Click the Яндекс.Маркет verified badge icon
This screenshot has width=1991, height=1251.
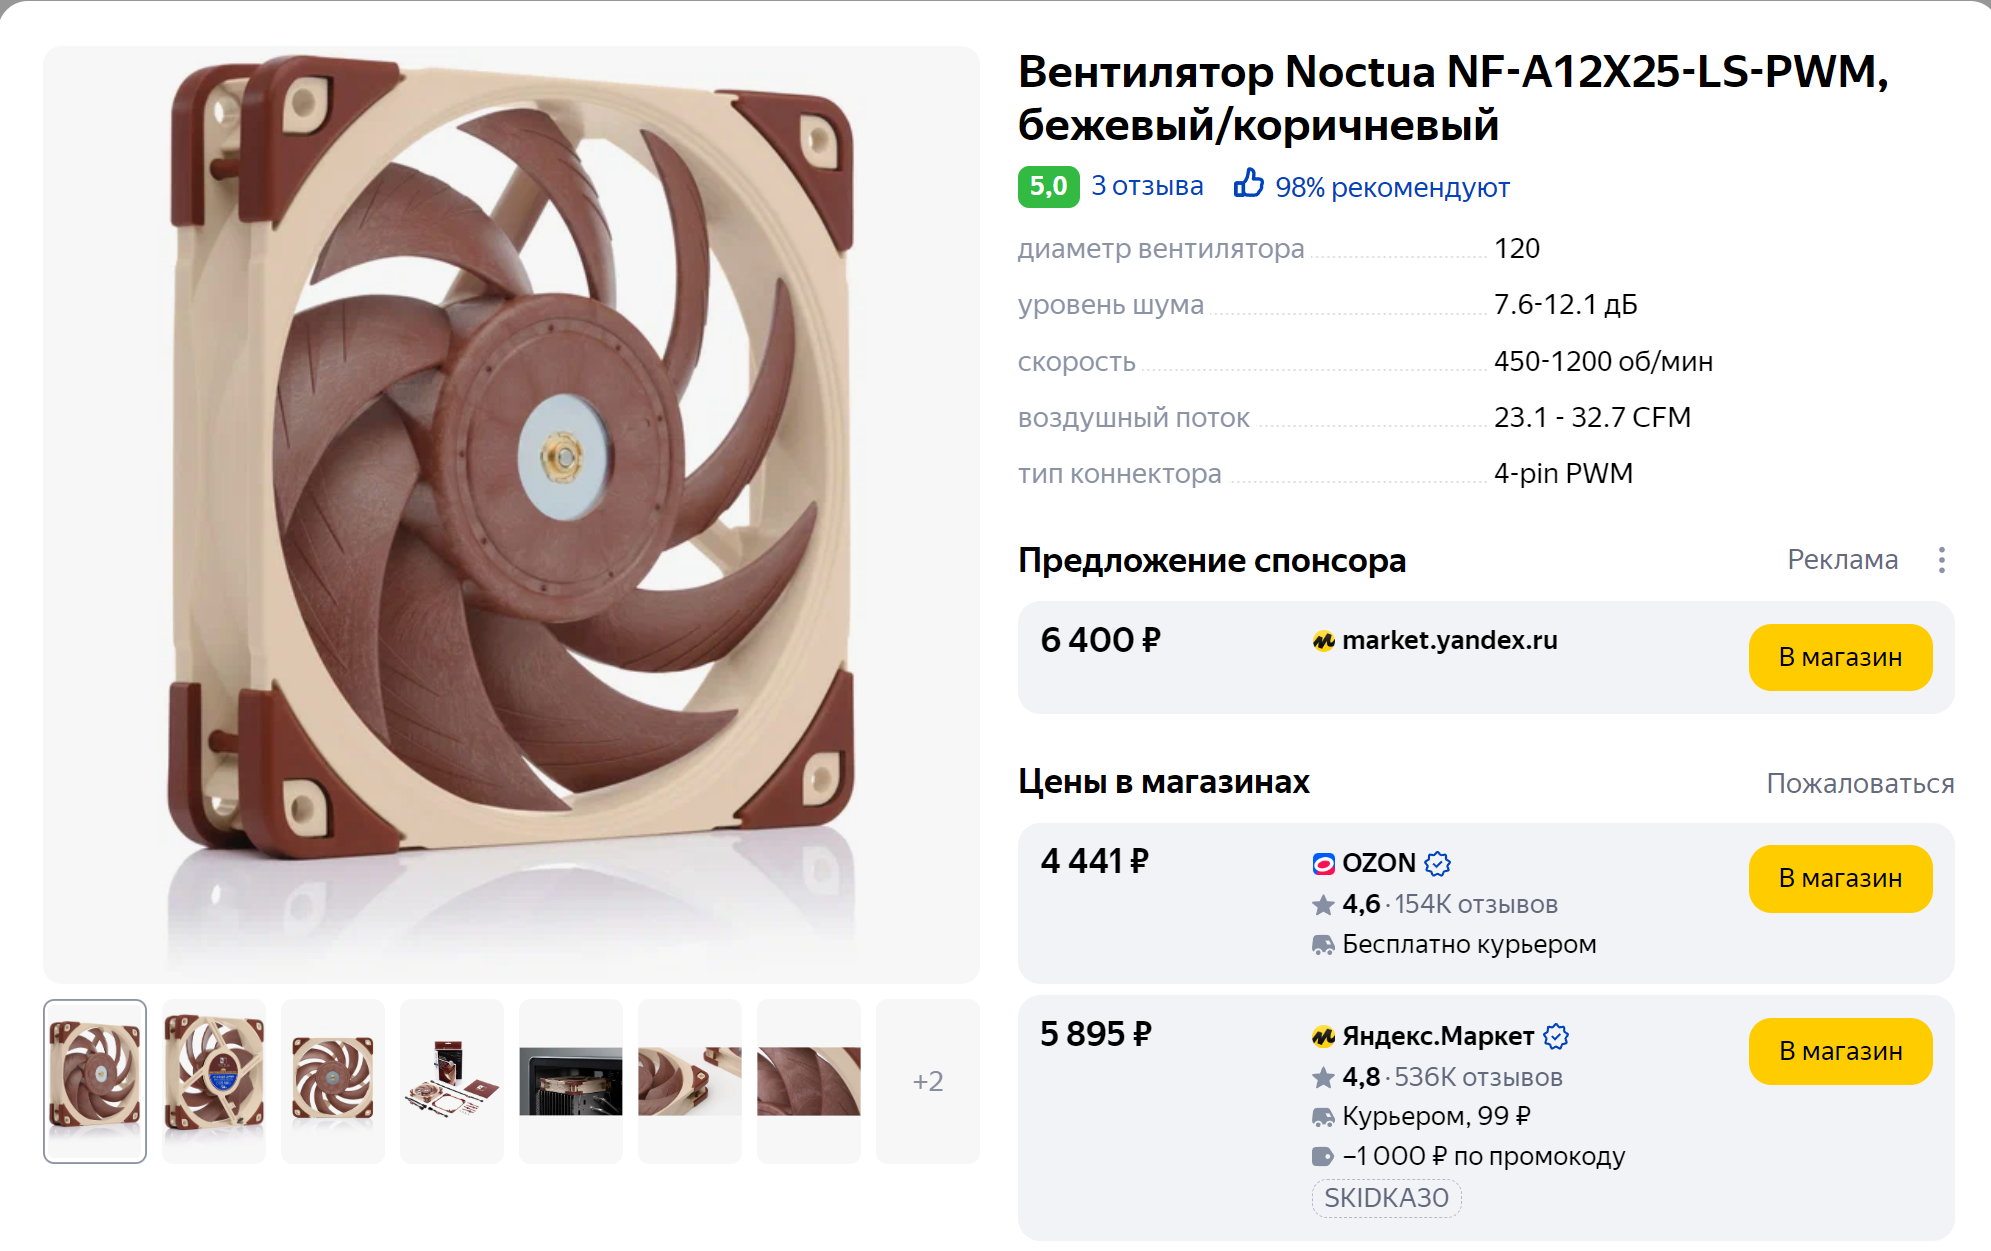click(x=1556, y=1036)
